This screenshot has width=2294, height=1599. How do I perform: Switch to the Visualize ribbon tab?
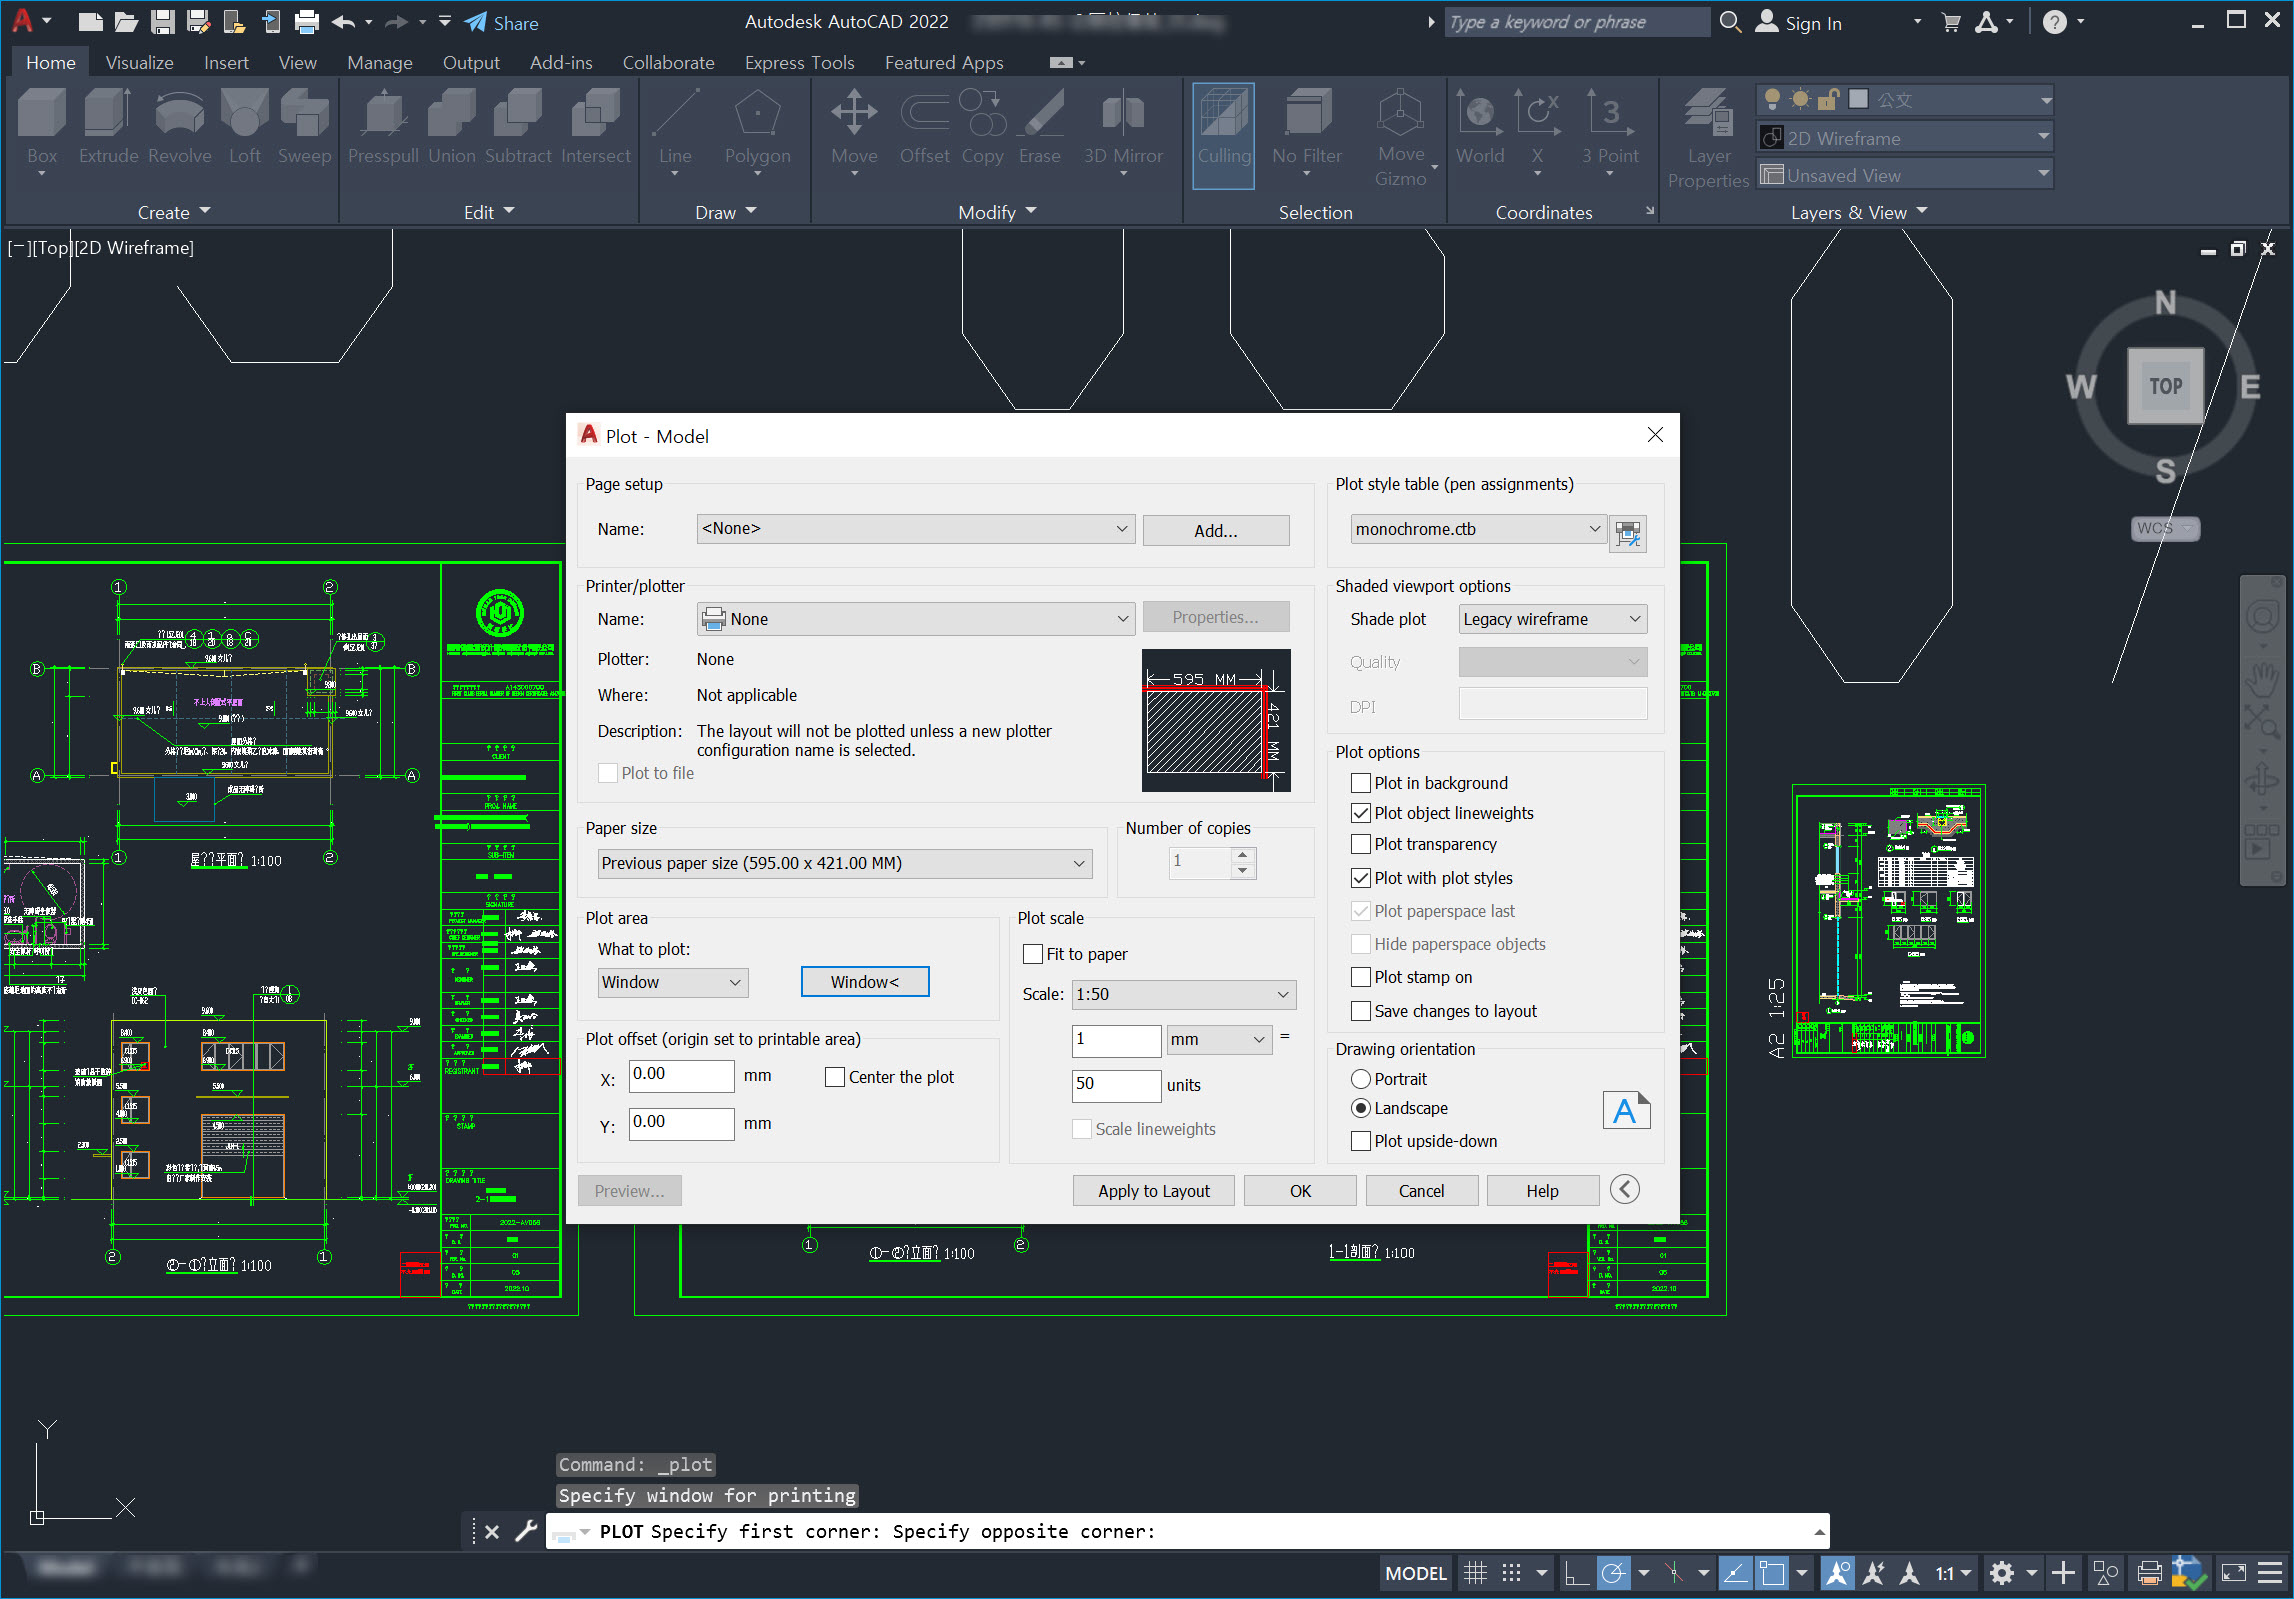(x=139, y=62)
